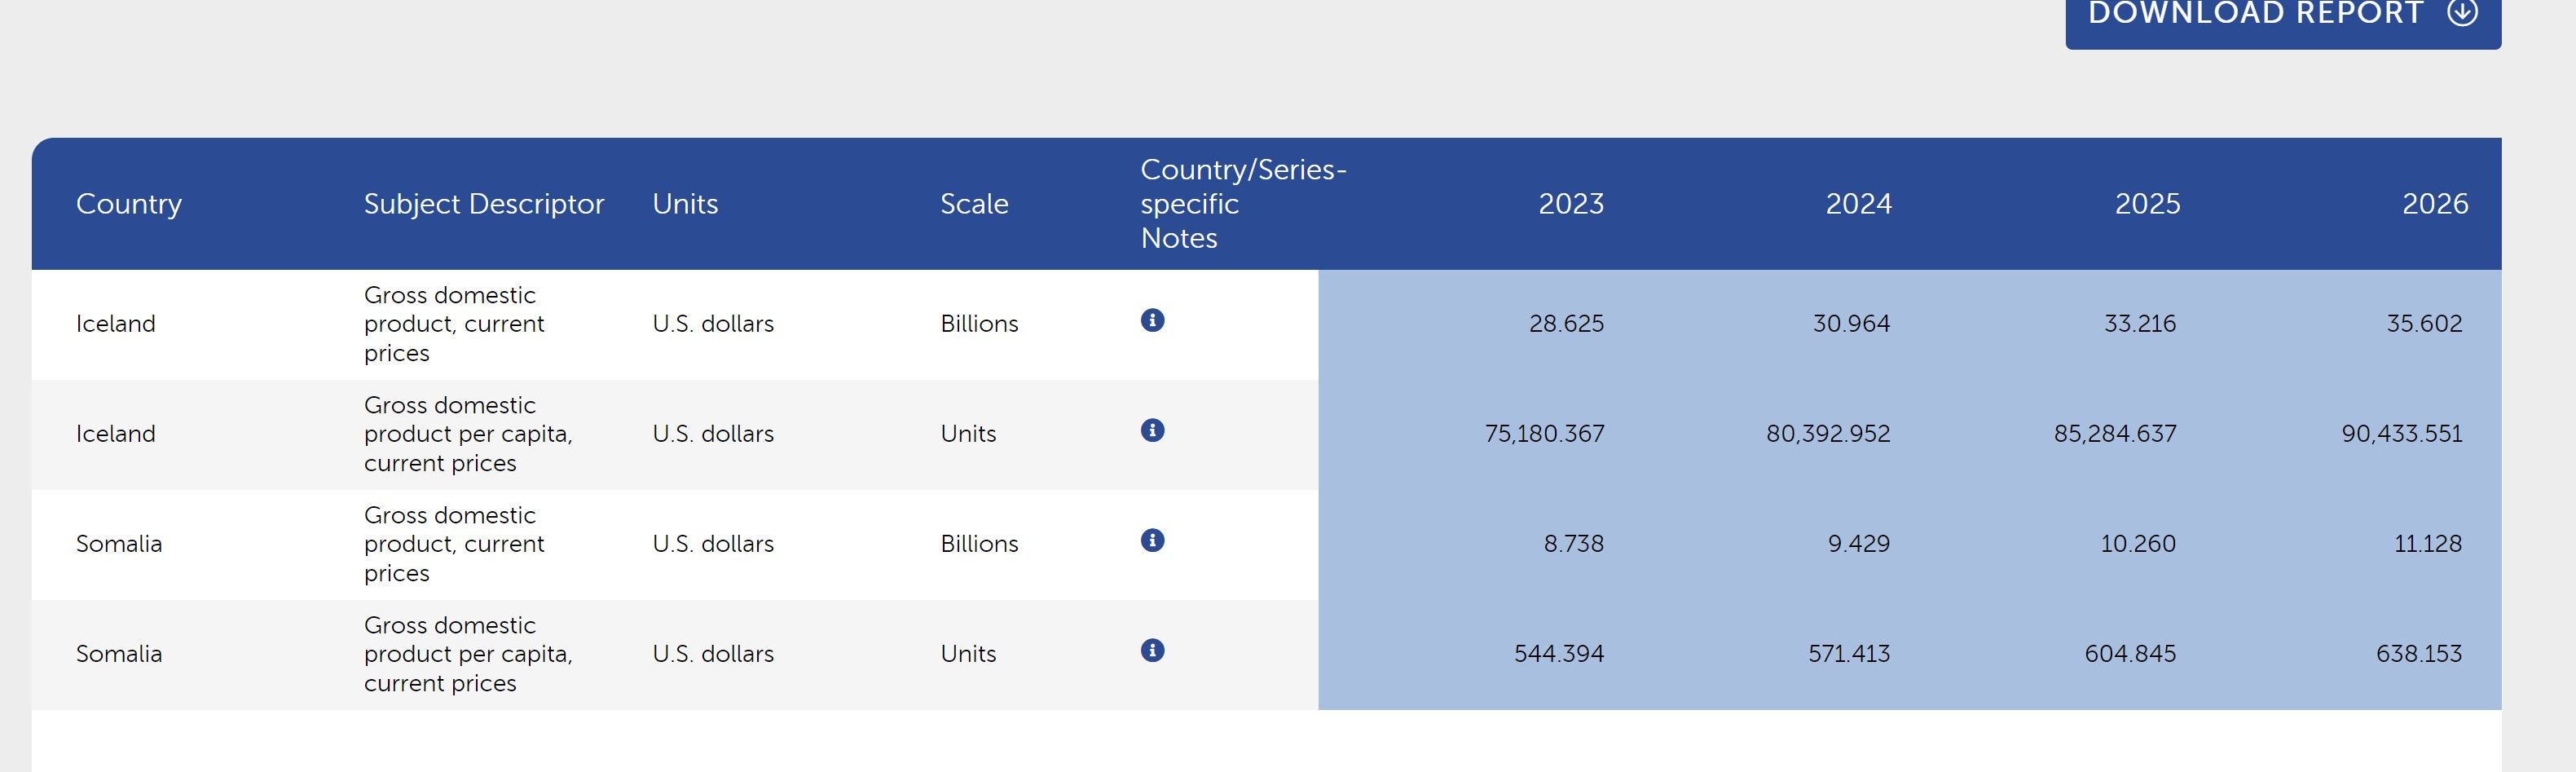Select Somalia's 2024 GDP value 9.429

(1859, 544)
